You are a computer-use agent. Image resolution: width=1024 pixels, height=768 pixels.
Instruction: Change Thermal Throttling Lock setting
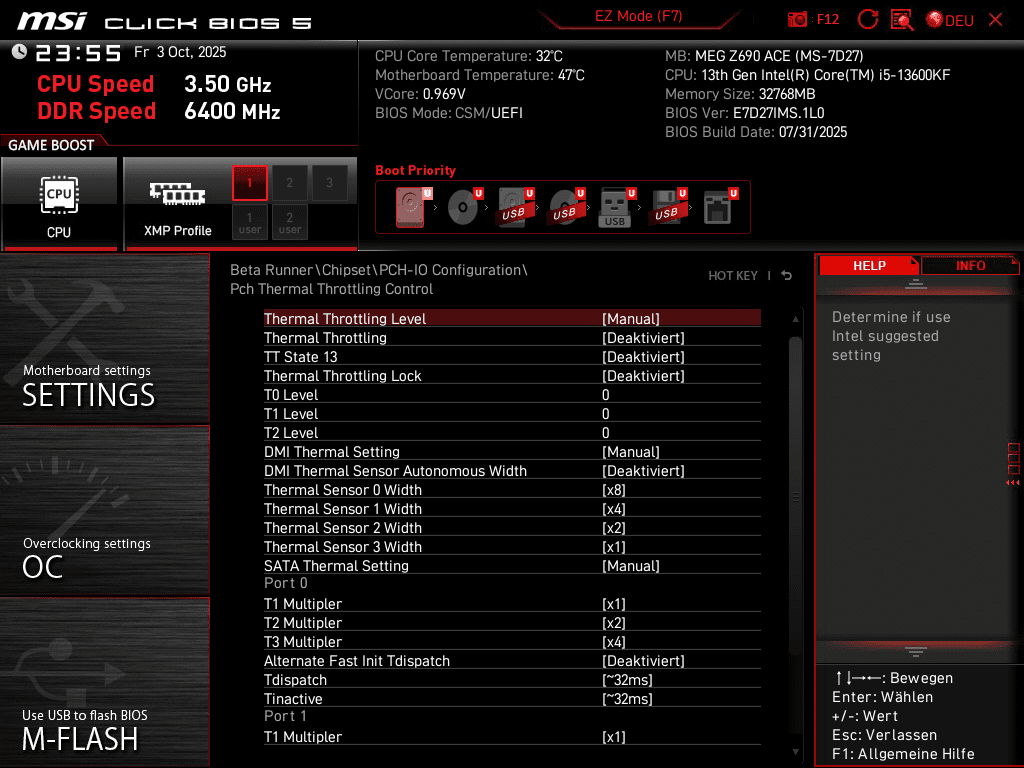point(512,376)
